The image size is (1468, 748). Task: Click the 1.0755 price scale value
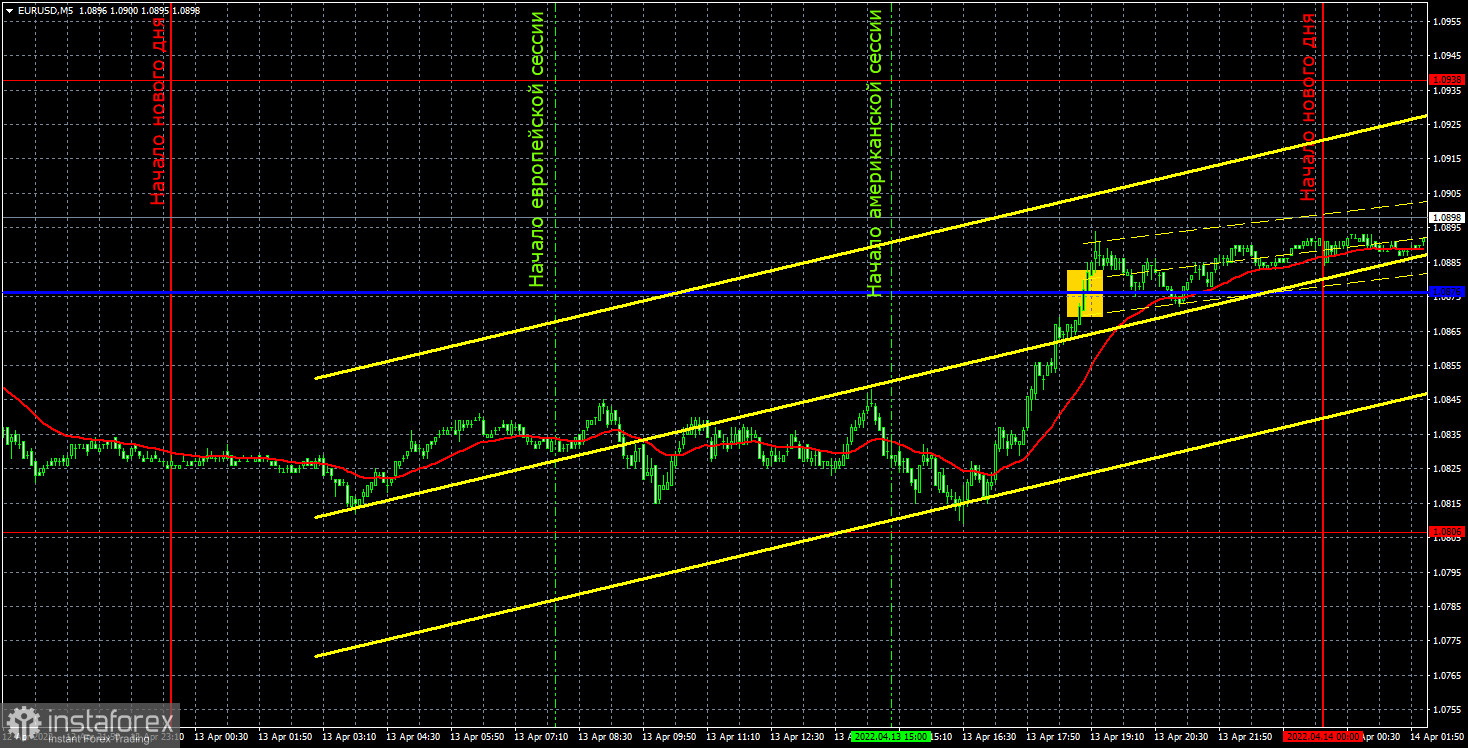(1448, 710)
